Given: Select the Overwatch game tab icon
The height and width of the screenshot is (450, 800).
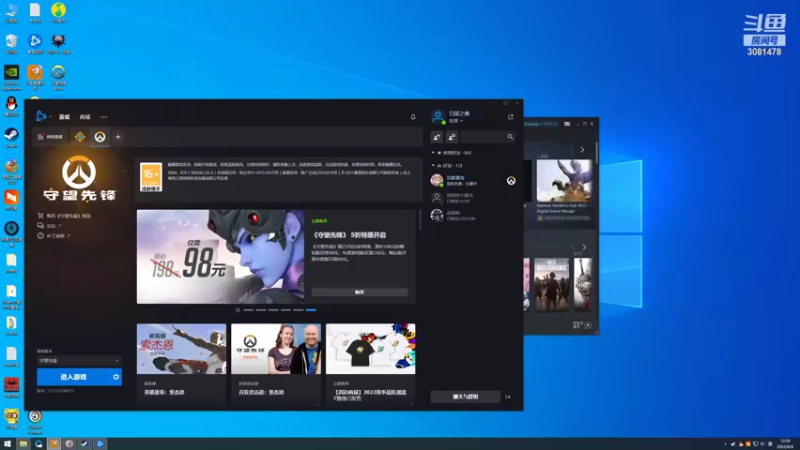Looking at the screenshot, I should [x=100, y=137].
